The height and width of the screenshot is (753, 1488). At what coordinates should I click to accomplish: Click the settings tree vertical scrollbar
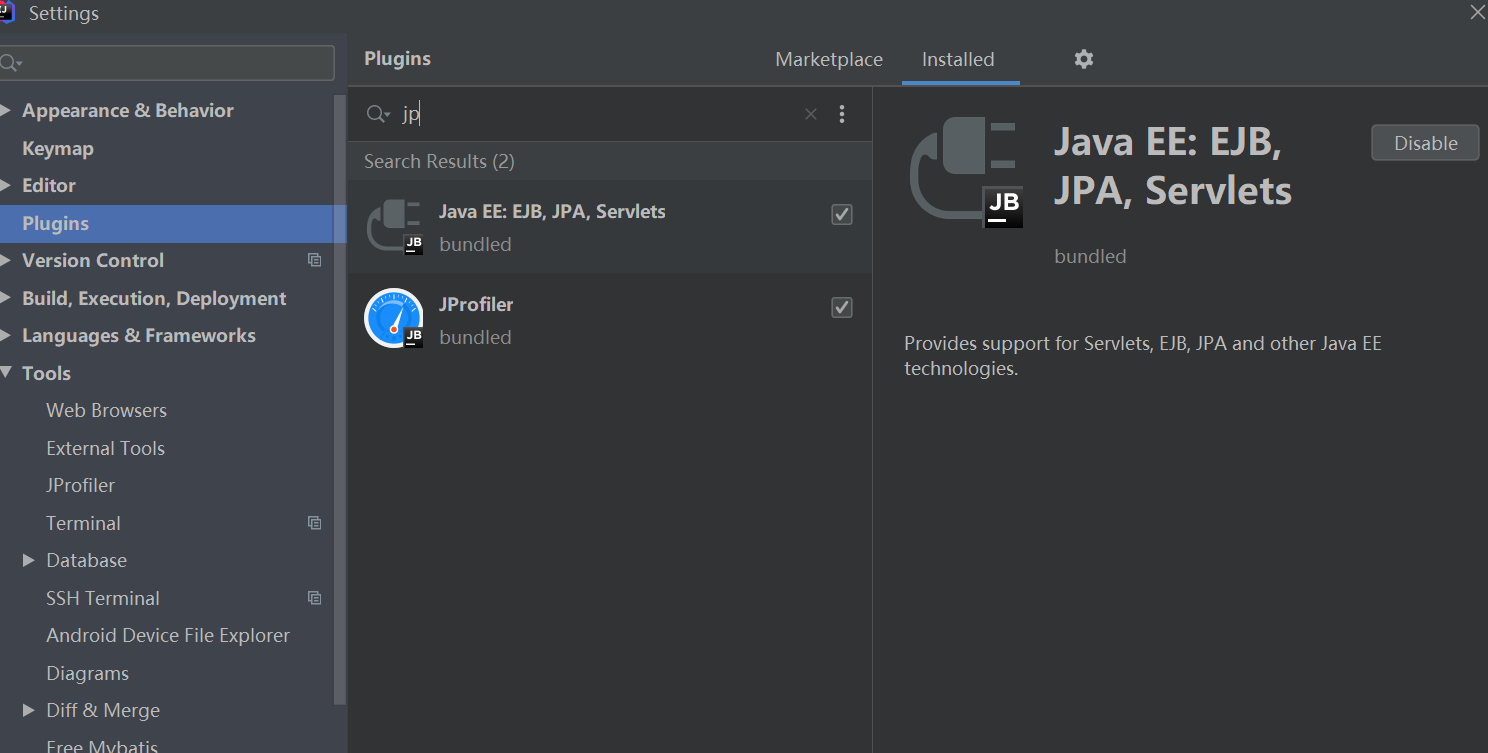tap(339, 400)
